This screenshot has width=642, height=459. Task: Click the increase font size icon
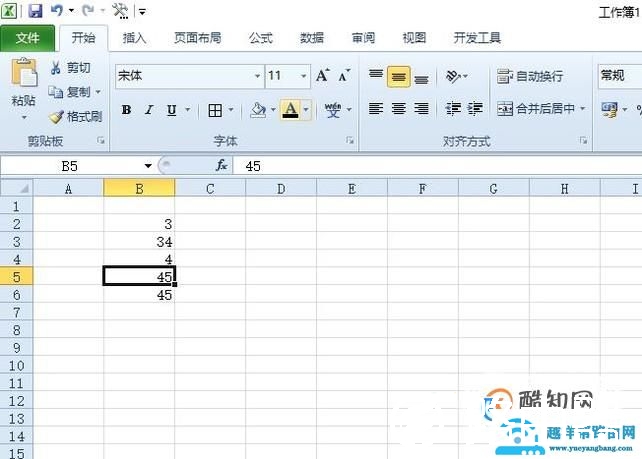322,75
